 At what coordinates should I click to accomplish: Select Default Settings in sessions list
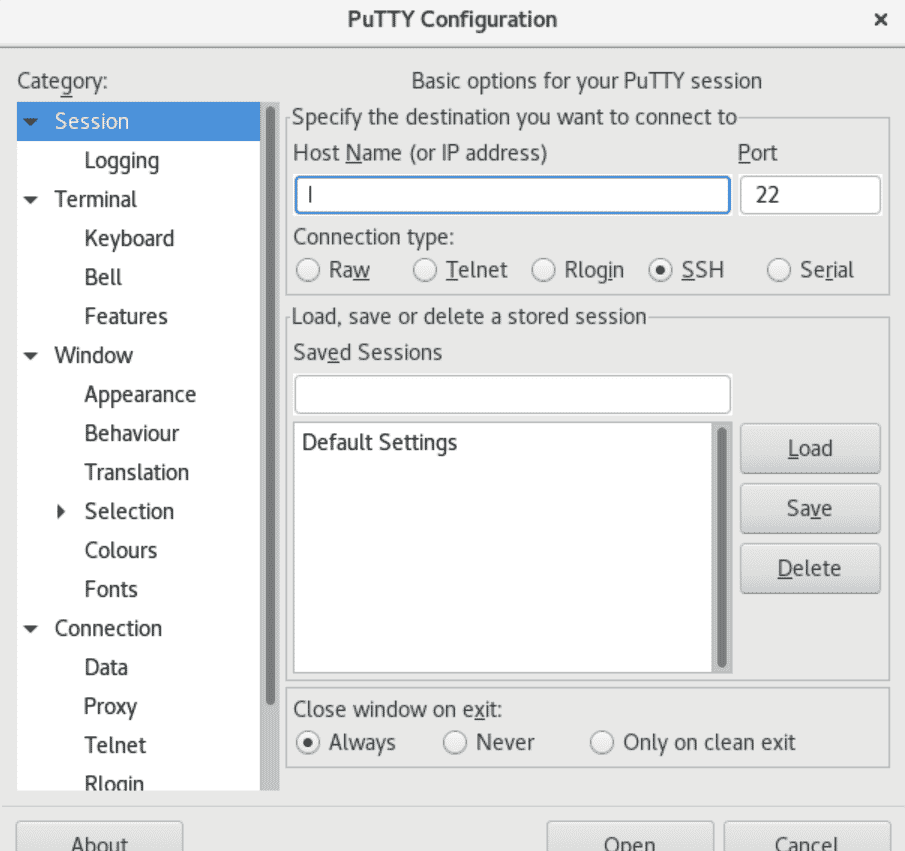tap(380, 443)
